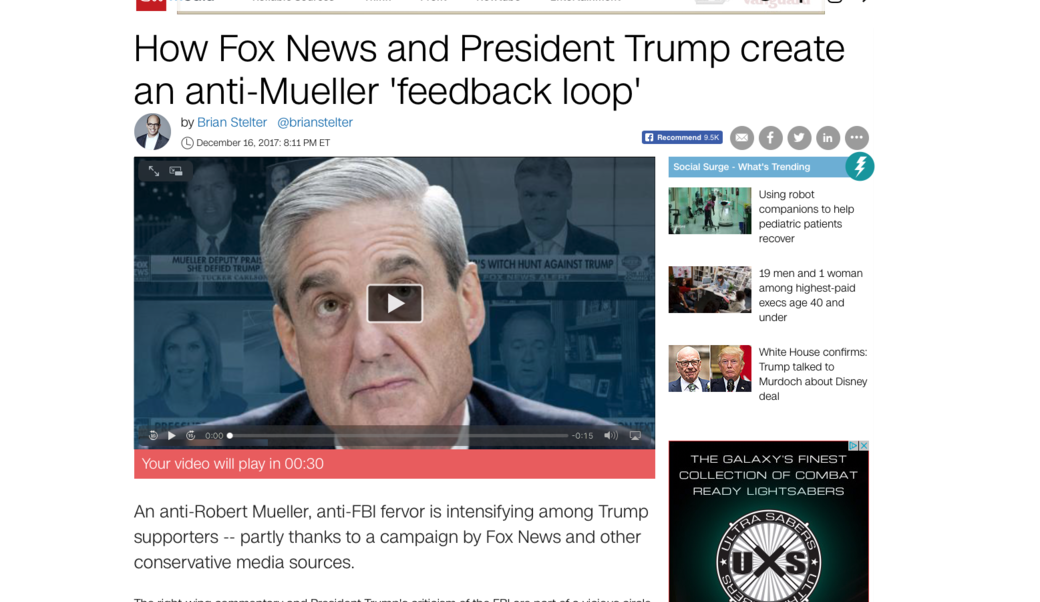Close the lightsabers advertisement
Viewport: 1040px width, 602px height.
tap(864, 446)
